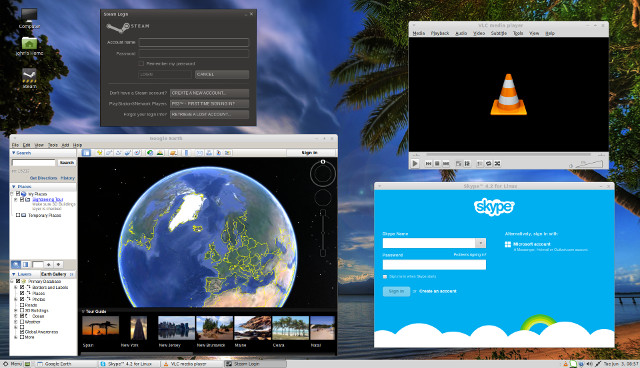Open the Steam desktop icon
Image resolution: width=640 pixels, height=368 pixels.
(29, 78)
